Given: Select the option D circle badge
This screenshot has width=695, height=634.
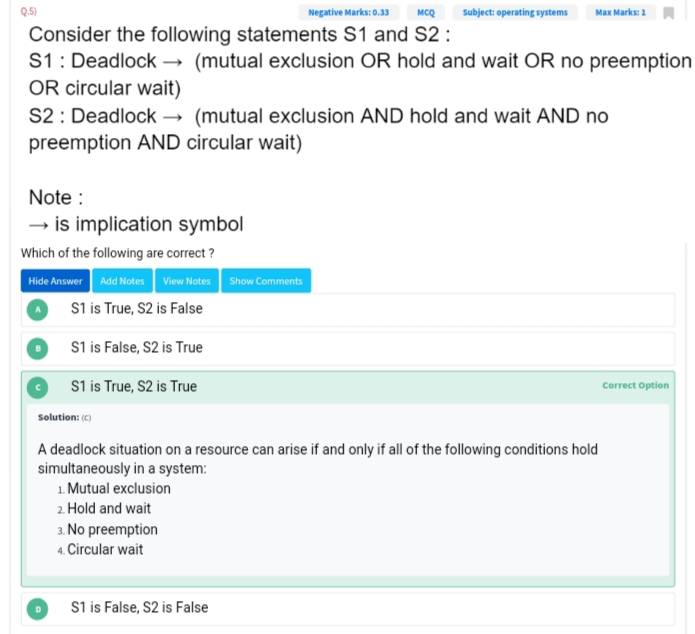Looking at the screenshot, I should pos(39,608).
